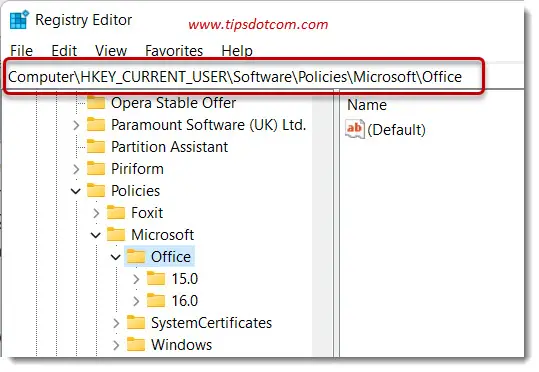Viewport: 539px width, 372px height.
Task: Select the 15.0 folder icon
Action: pyautogui.click(x=156, y=278)
